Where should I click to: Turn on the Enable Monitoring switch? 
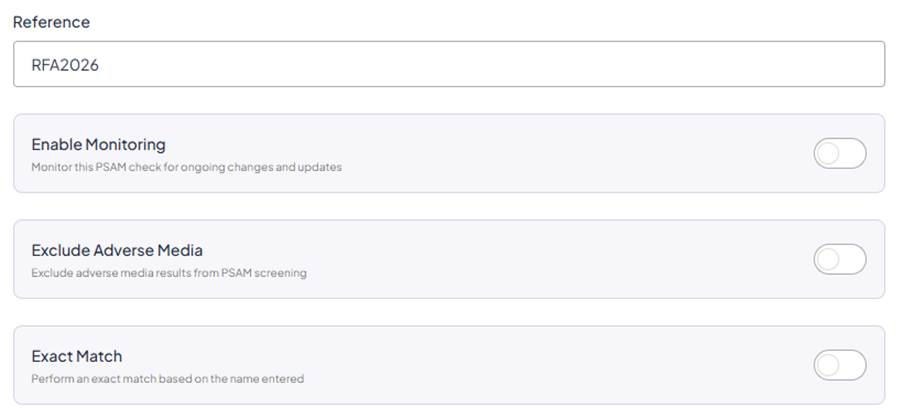839,154
